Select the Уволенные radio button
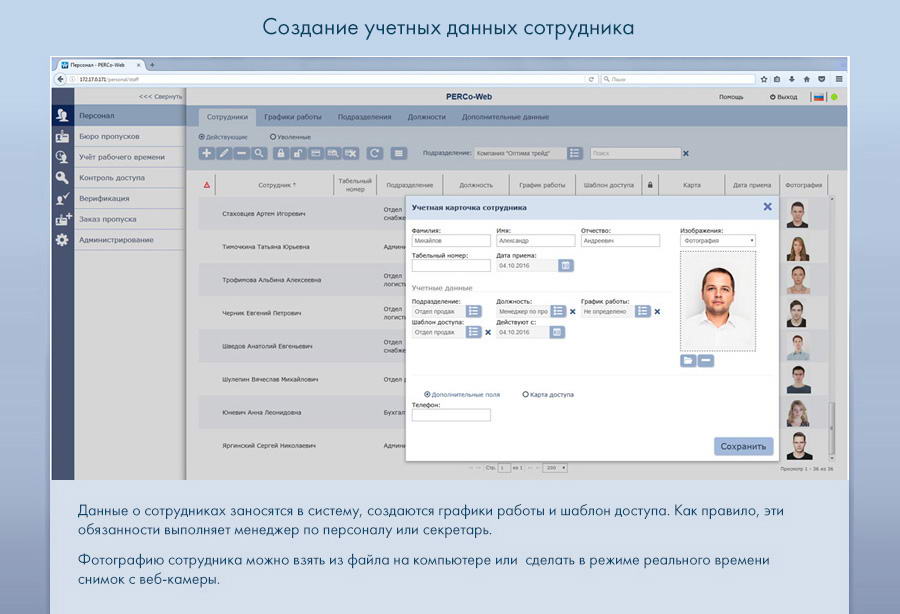Screen dimensions: 900x614 tap(273, 137)
